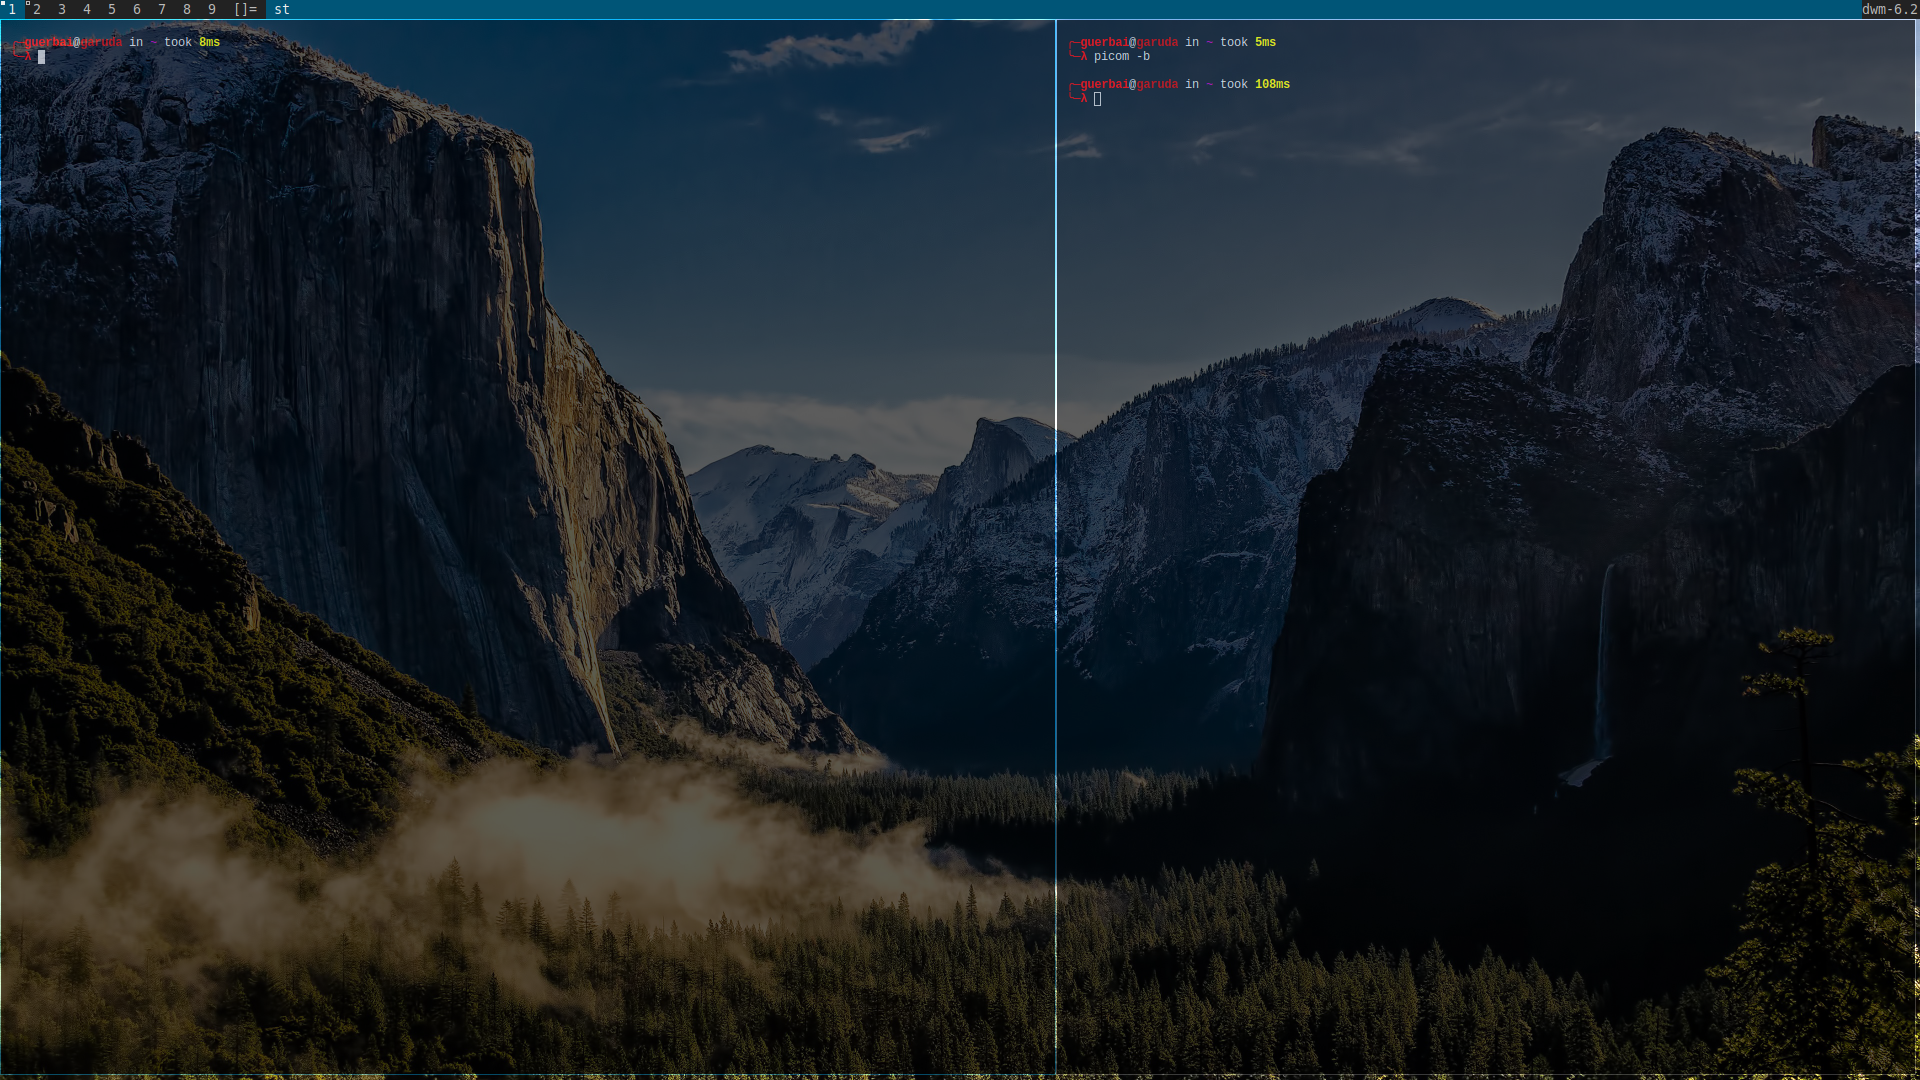This screenshot has width=1920, height=1080.
Task: View workspace tag 3
Action: (x=62, y=9)
